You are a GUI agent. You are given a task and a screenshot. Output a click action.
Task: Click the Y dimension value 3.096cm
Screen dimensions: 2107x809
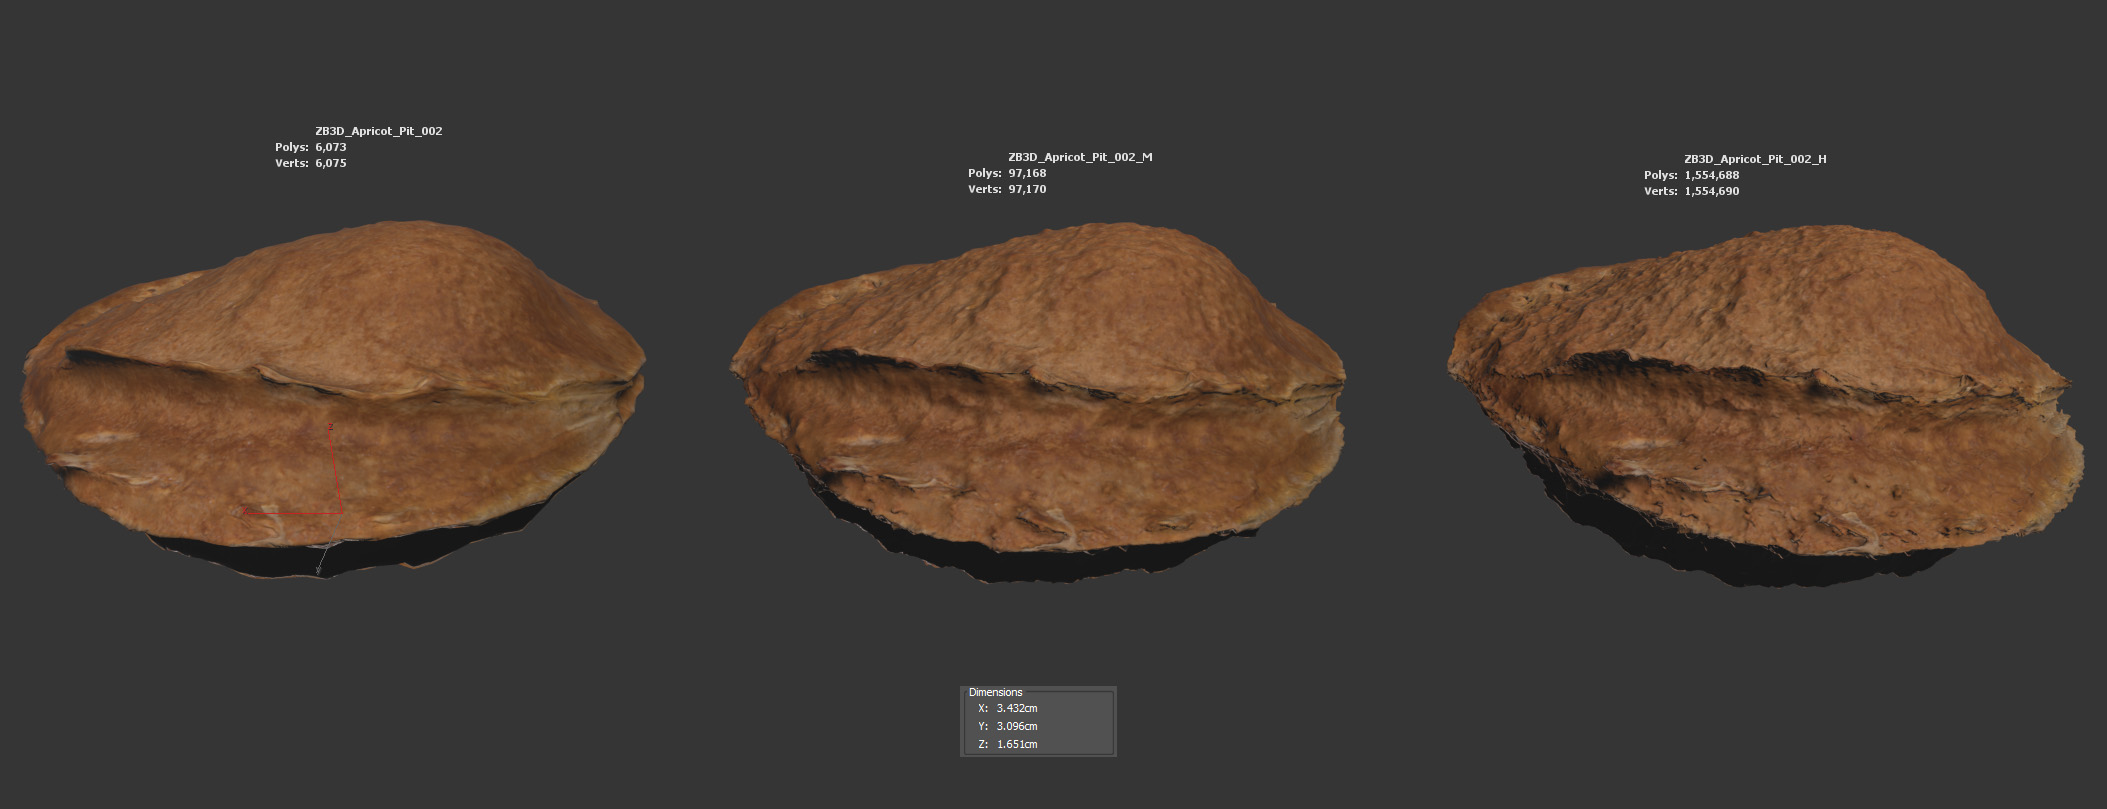pyautogui.click(x=1017, y=726)
